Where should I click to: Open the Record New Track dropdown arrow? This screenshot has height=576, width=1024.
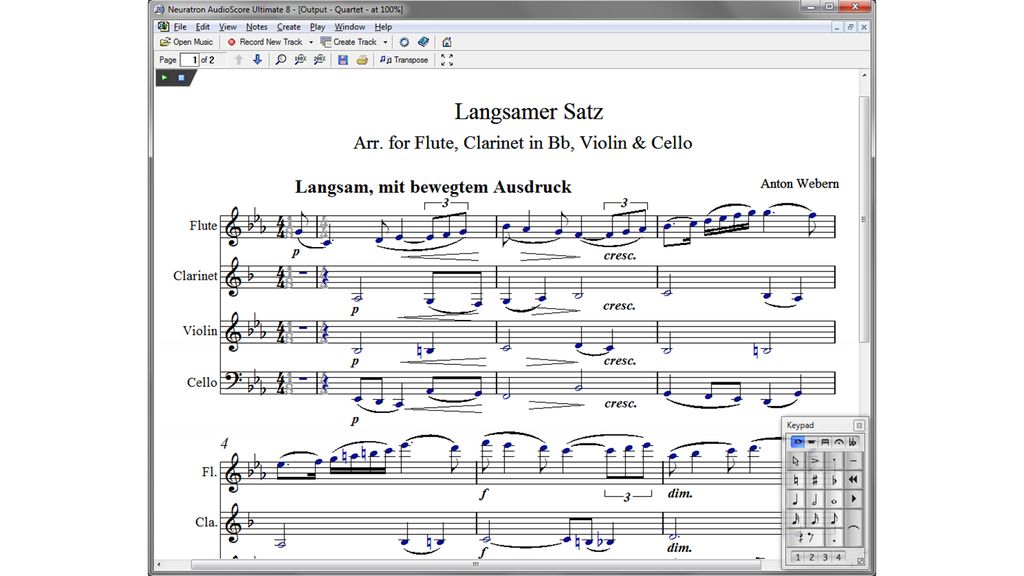(311, 42)
